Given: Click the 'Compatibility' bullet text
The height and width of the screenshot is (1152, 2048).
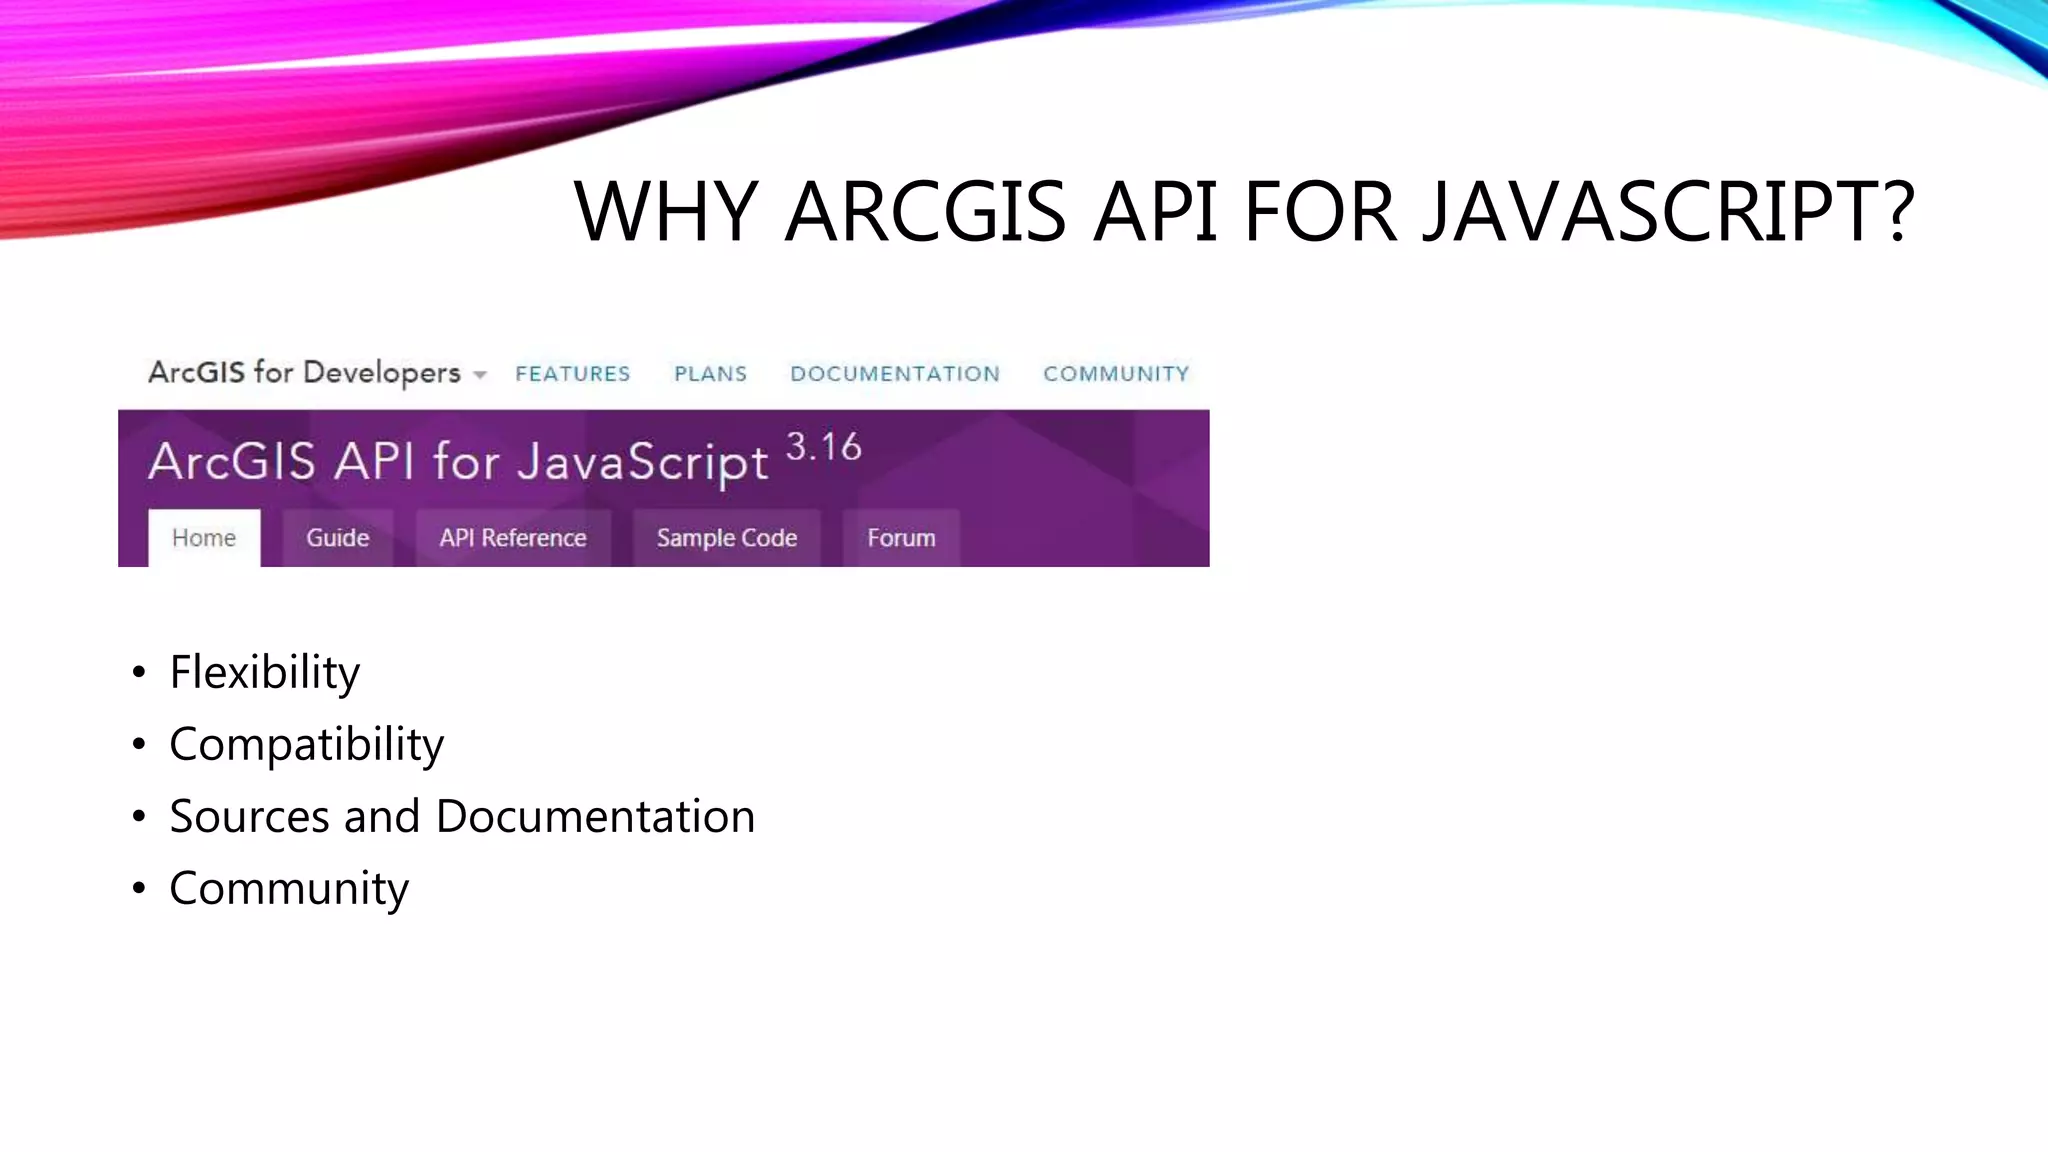Looking at the screenshot, I should tap(307, 745).
